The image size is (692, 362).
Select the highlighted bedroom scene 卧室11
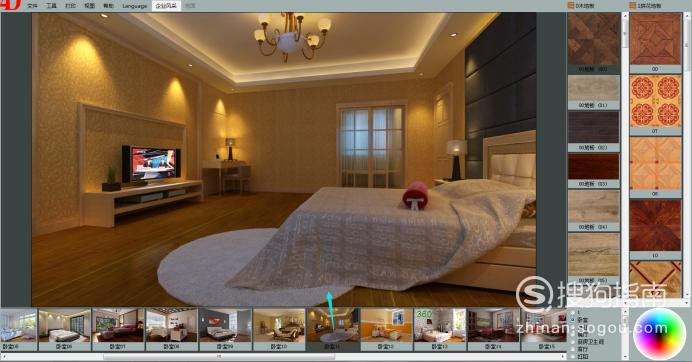(x=333, y=329)
